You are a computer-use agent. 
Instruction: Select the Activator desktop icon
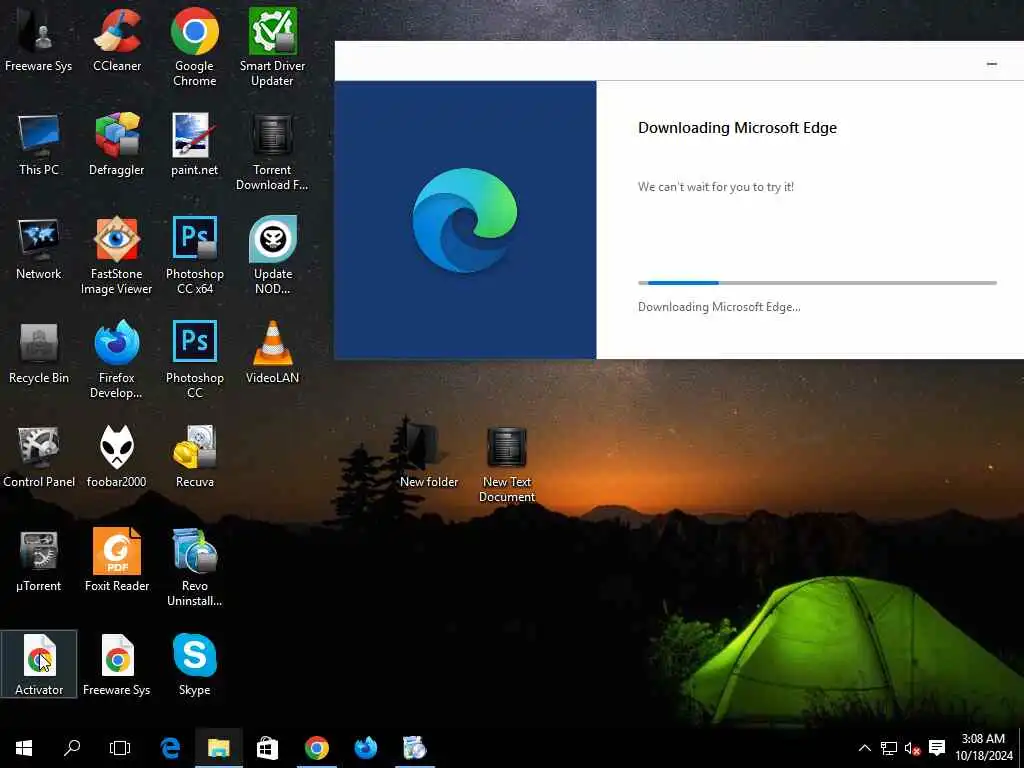39,664
